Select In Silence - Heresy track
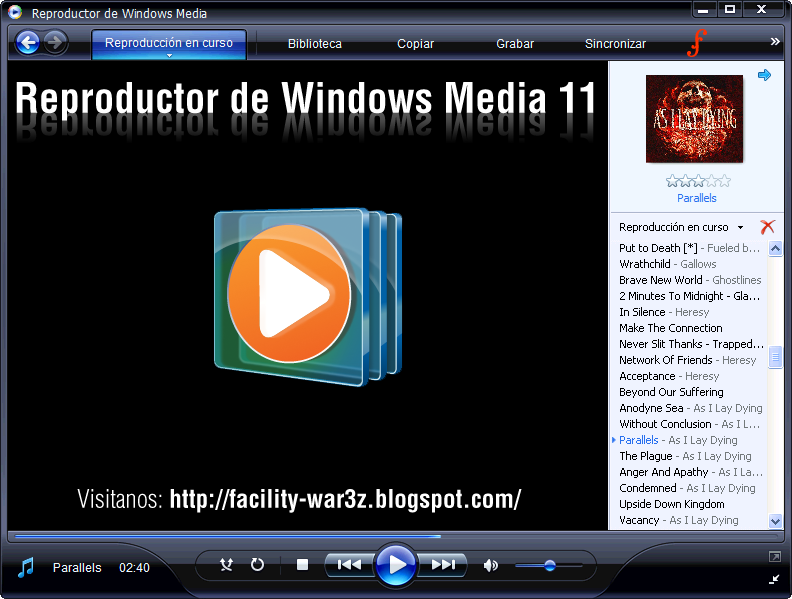 (664, 312)
